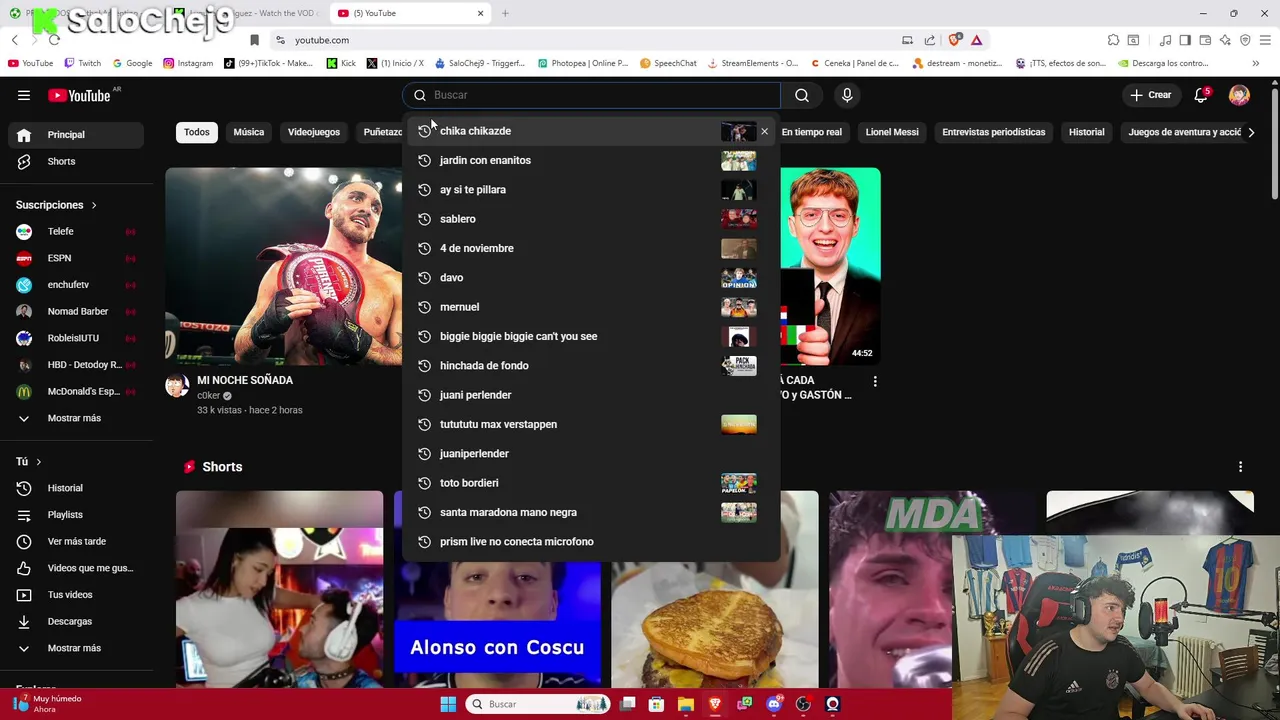Open Historial in the sidebar

(x=76, y=488)
